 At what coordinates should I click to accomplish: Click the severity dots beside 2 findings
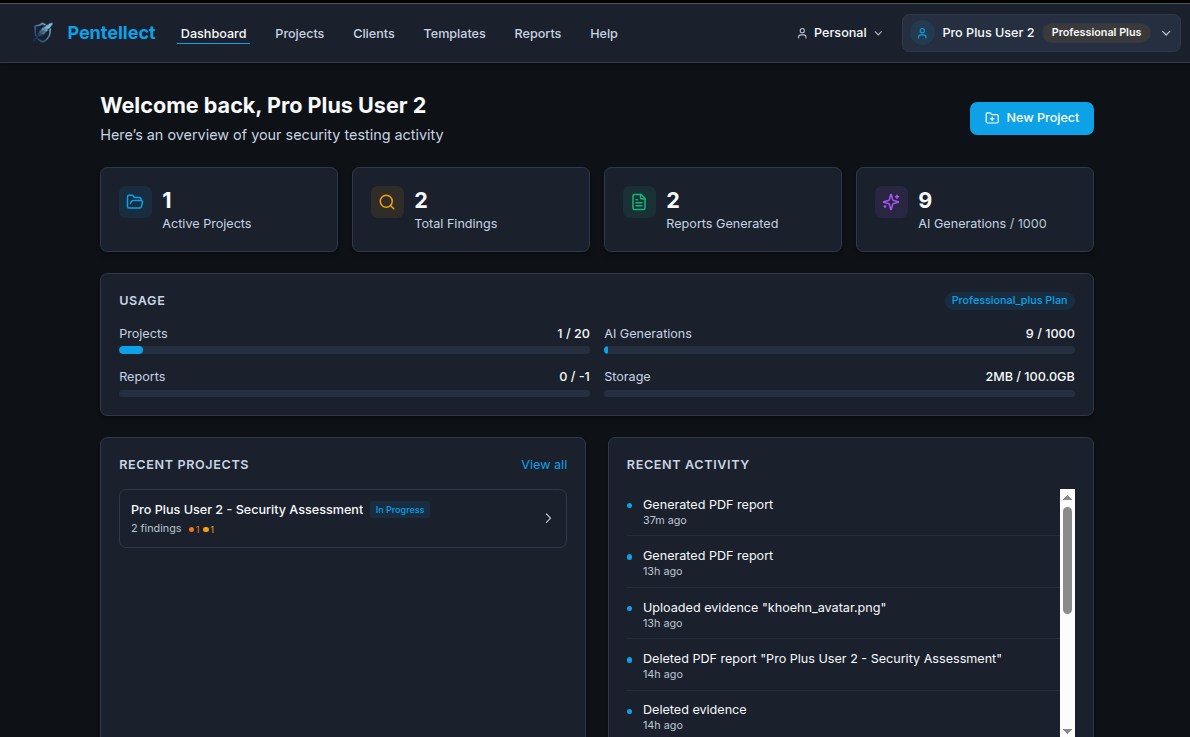(201, 529)
